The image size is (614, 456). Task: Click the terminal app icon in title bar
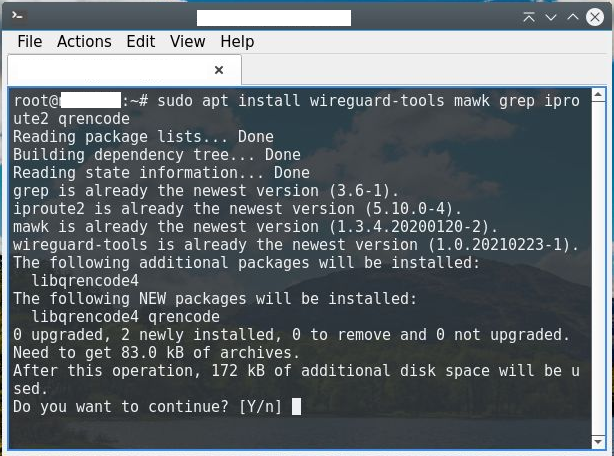pos(17,16)
